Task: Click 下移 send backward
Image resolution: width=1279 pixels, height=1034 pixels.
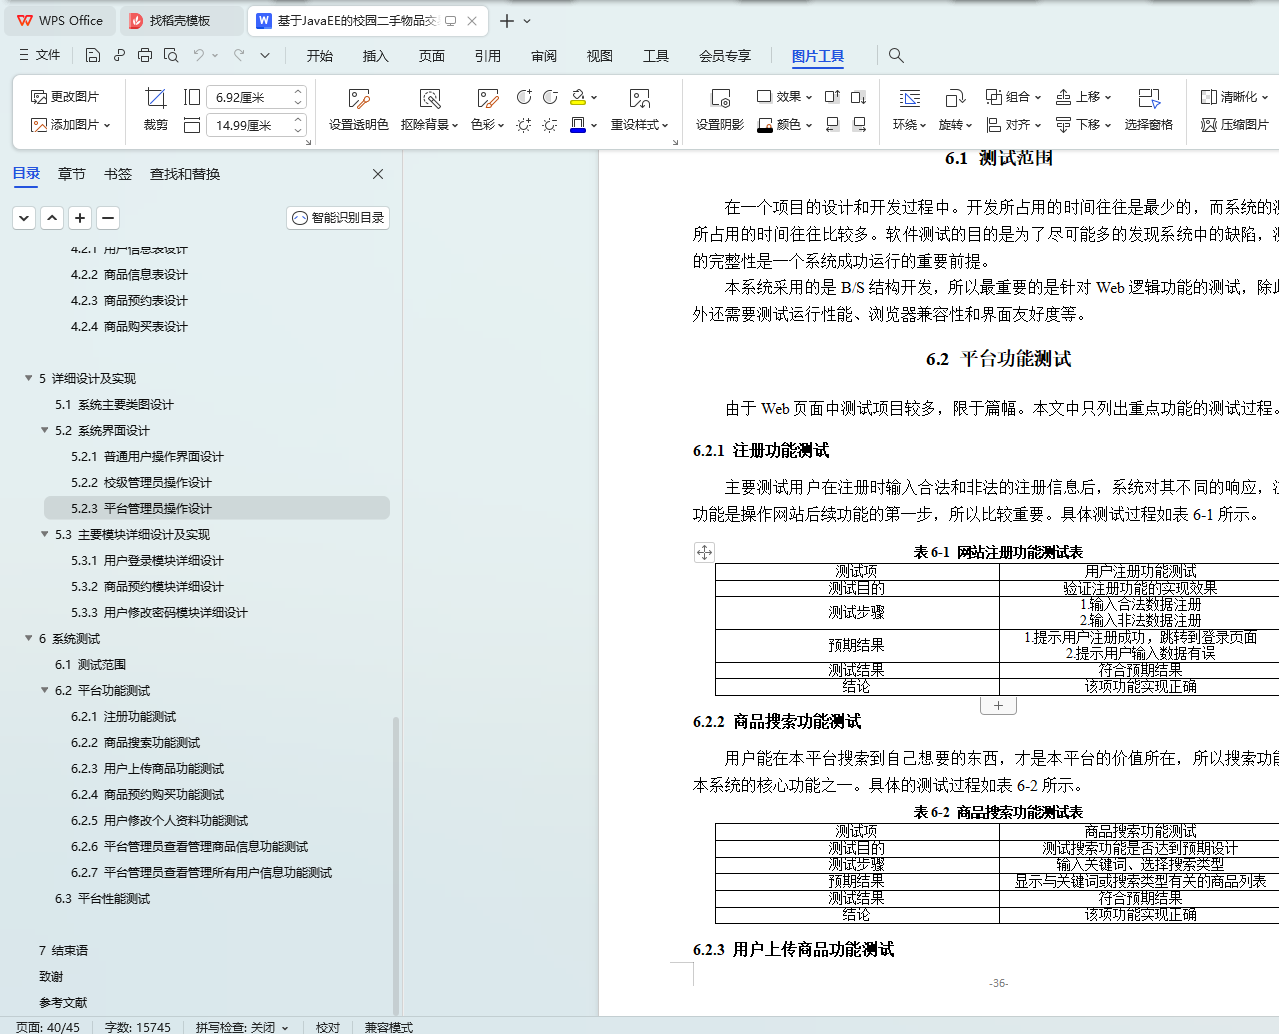Action: click(x=1083, y=125)
